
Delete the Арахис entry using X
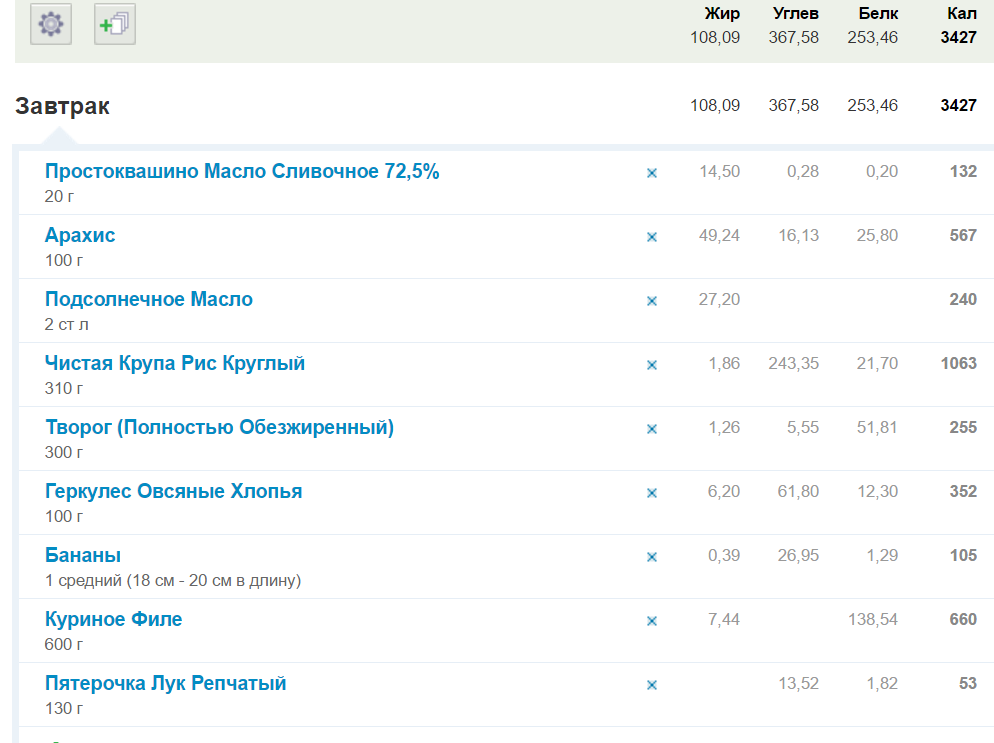click(652, 237)
